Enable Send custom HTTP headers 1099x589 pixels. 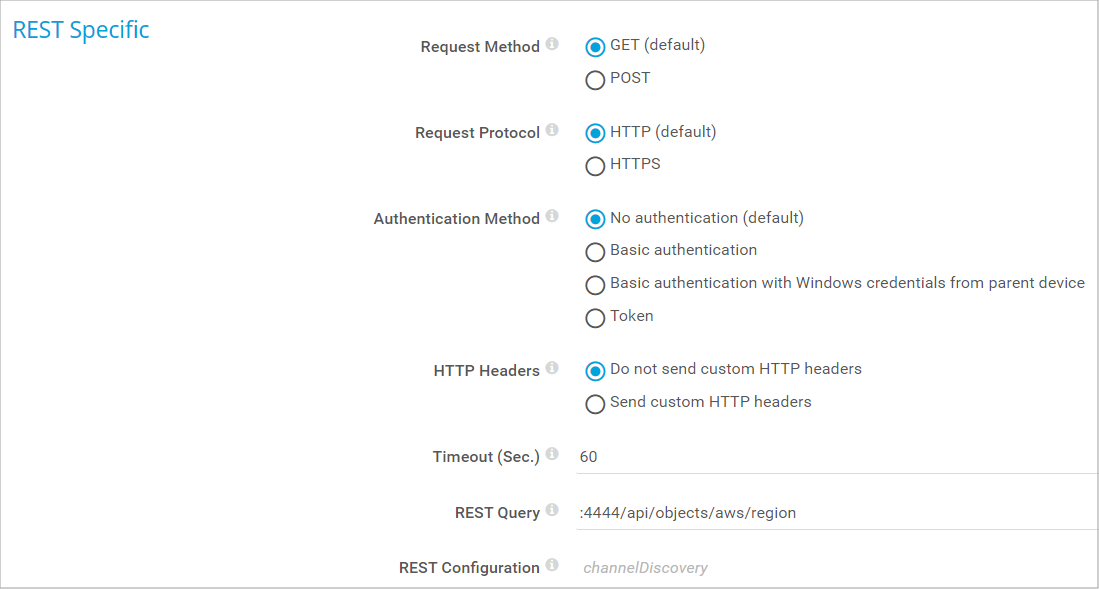point(595,404)
